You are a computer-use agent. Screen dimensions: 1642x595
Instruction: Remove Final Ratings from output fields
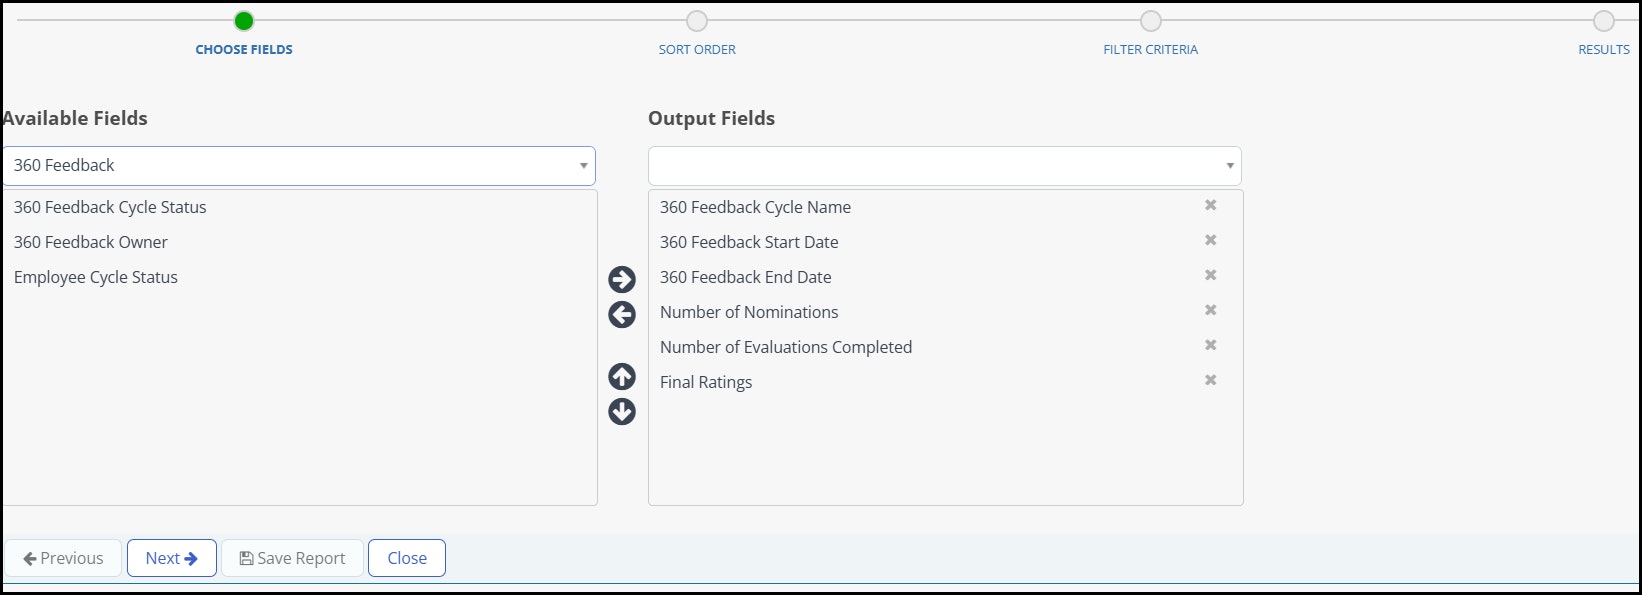pos(1210,380)
